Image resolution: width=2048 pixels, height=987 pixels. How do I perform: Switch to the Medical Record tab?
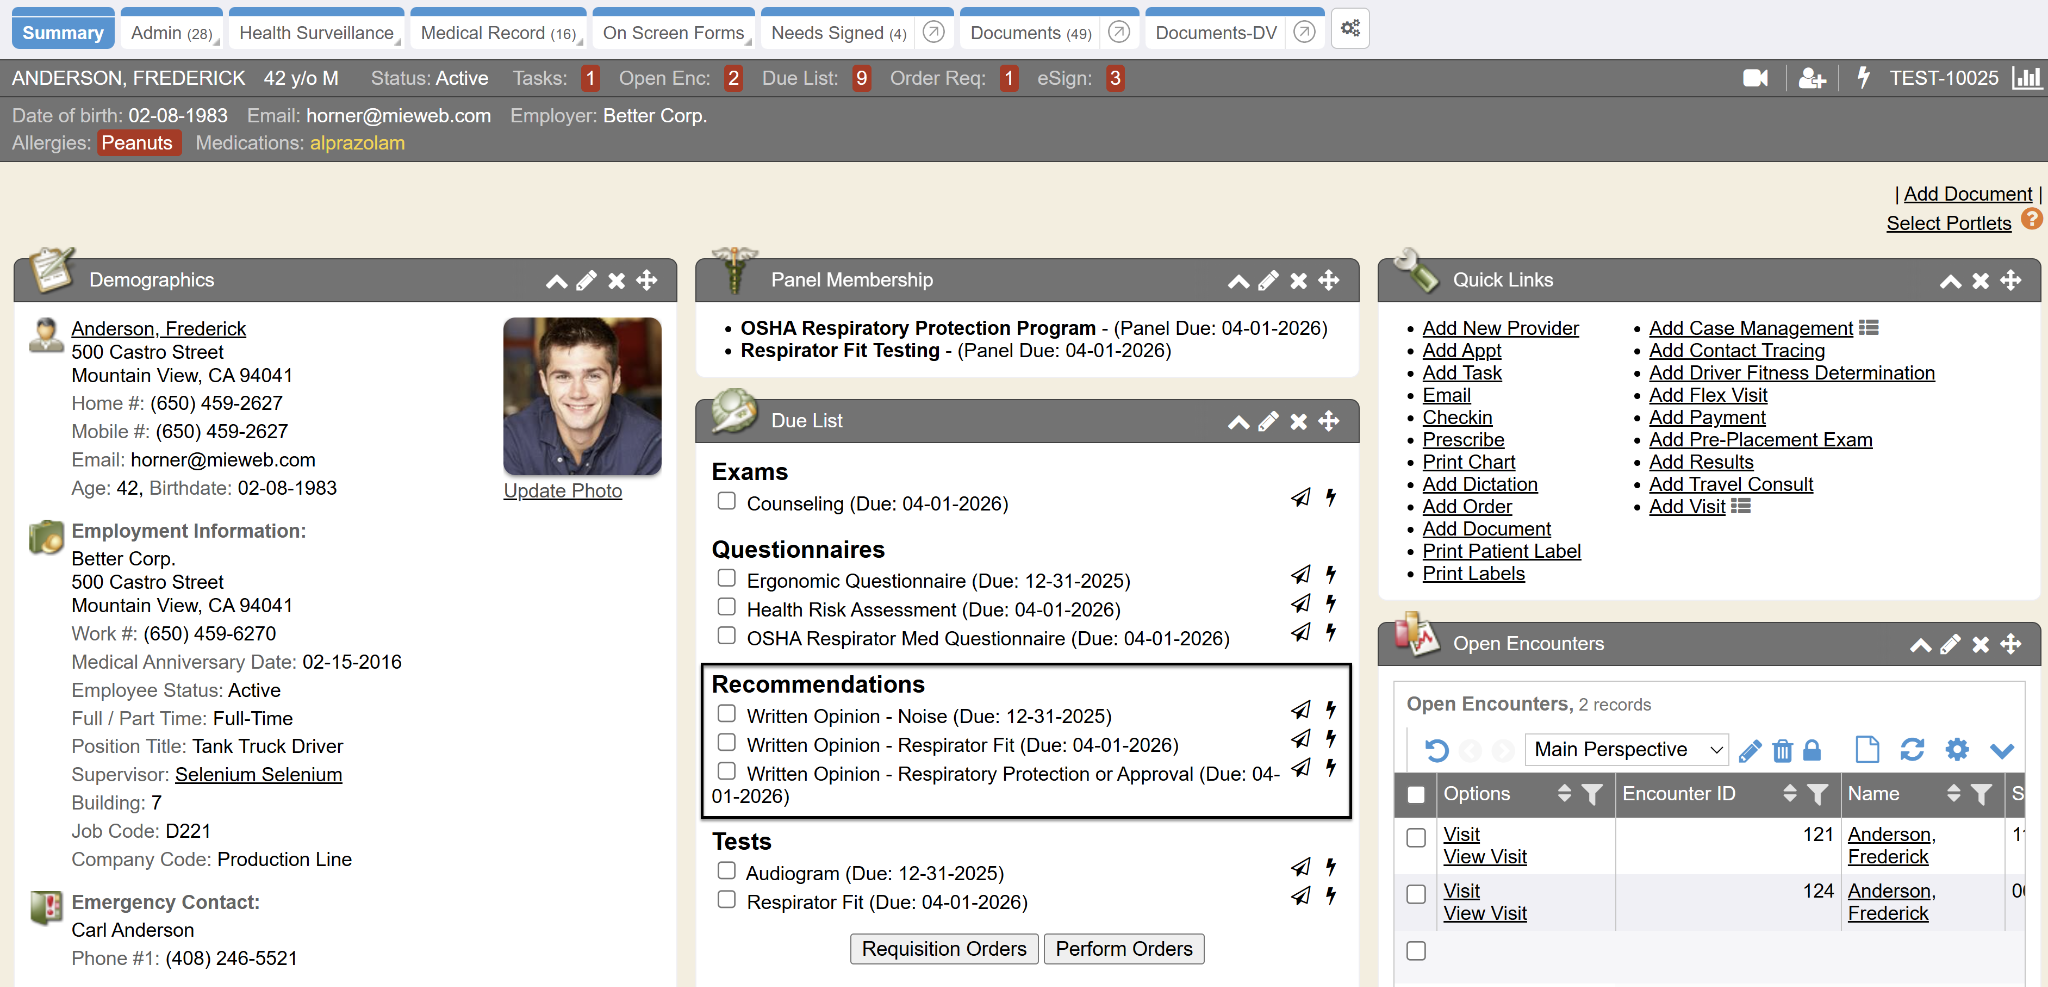point(497,33)
